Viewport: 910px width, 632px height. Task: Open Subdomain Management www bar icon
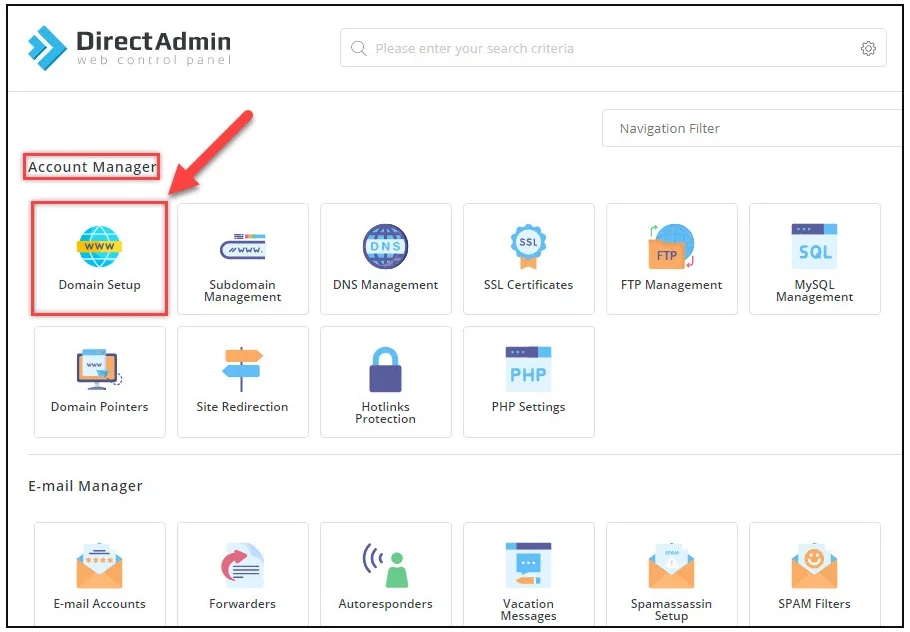(243, 247)
